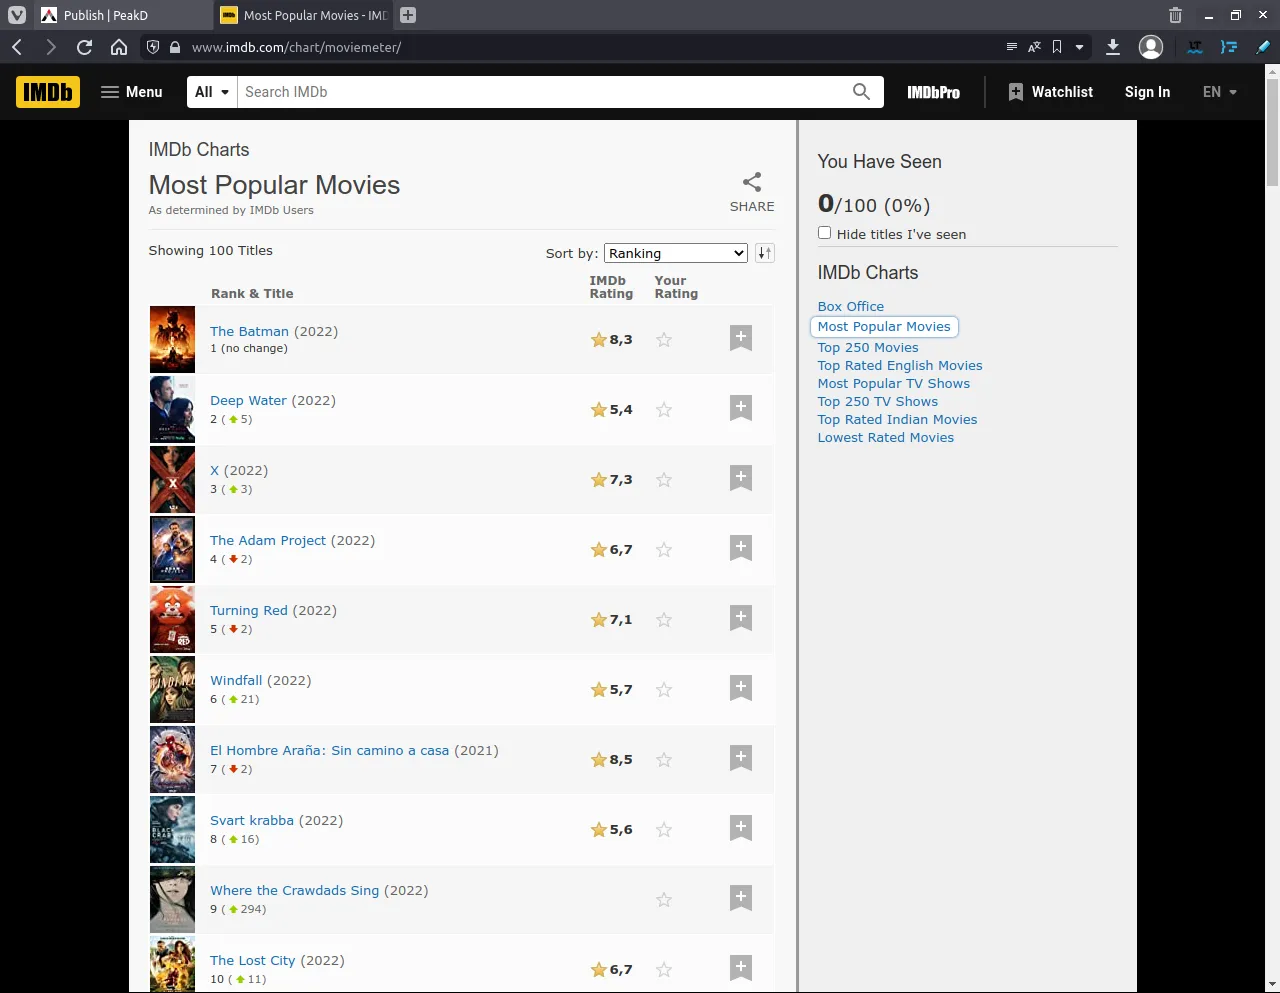
Task: Go to browser home page
Action: point(118,47)
